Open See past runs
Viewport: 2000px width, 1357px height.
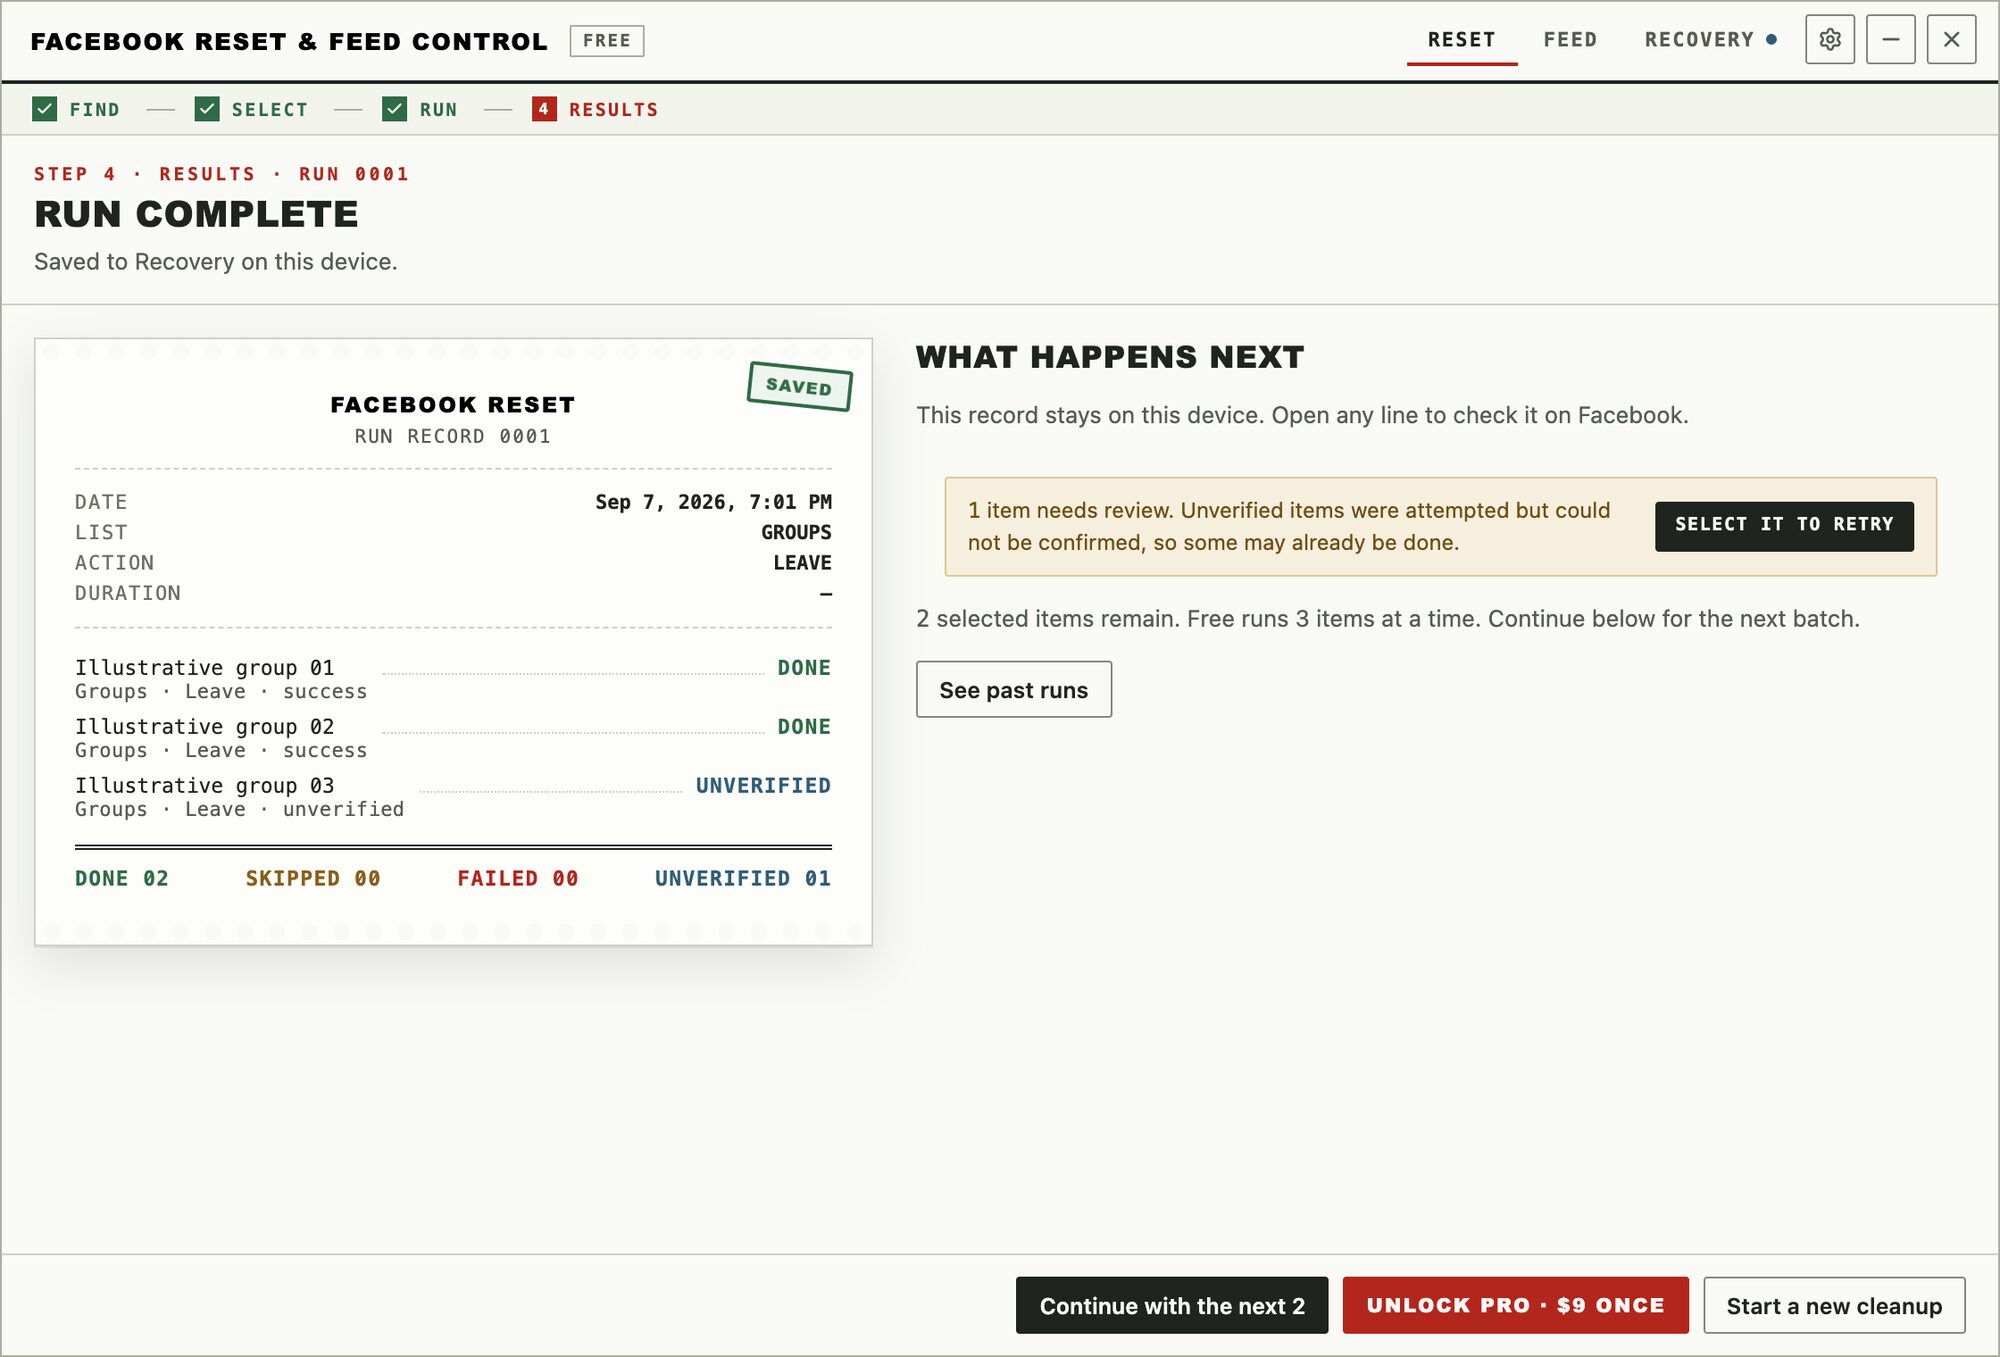(1013, 689)
